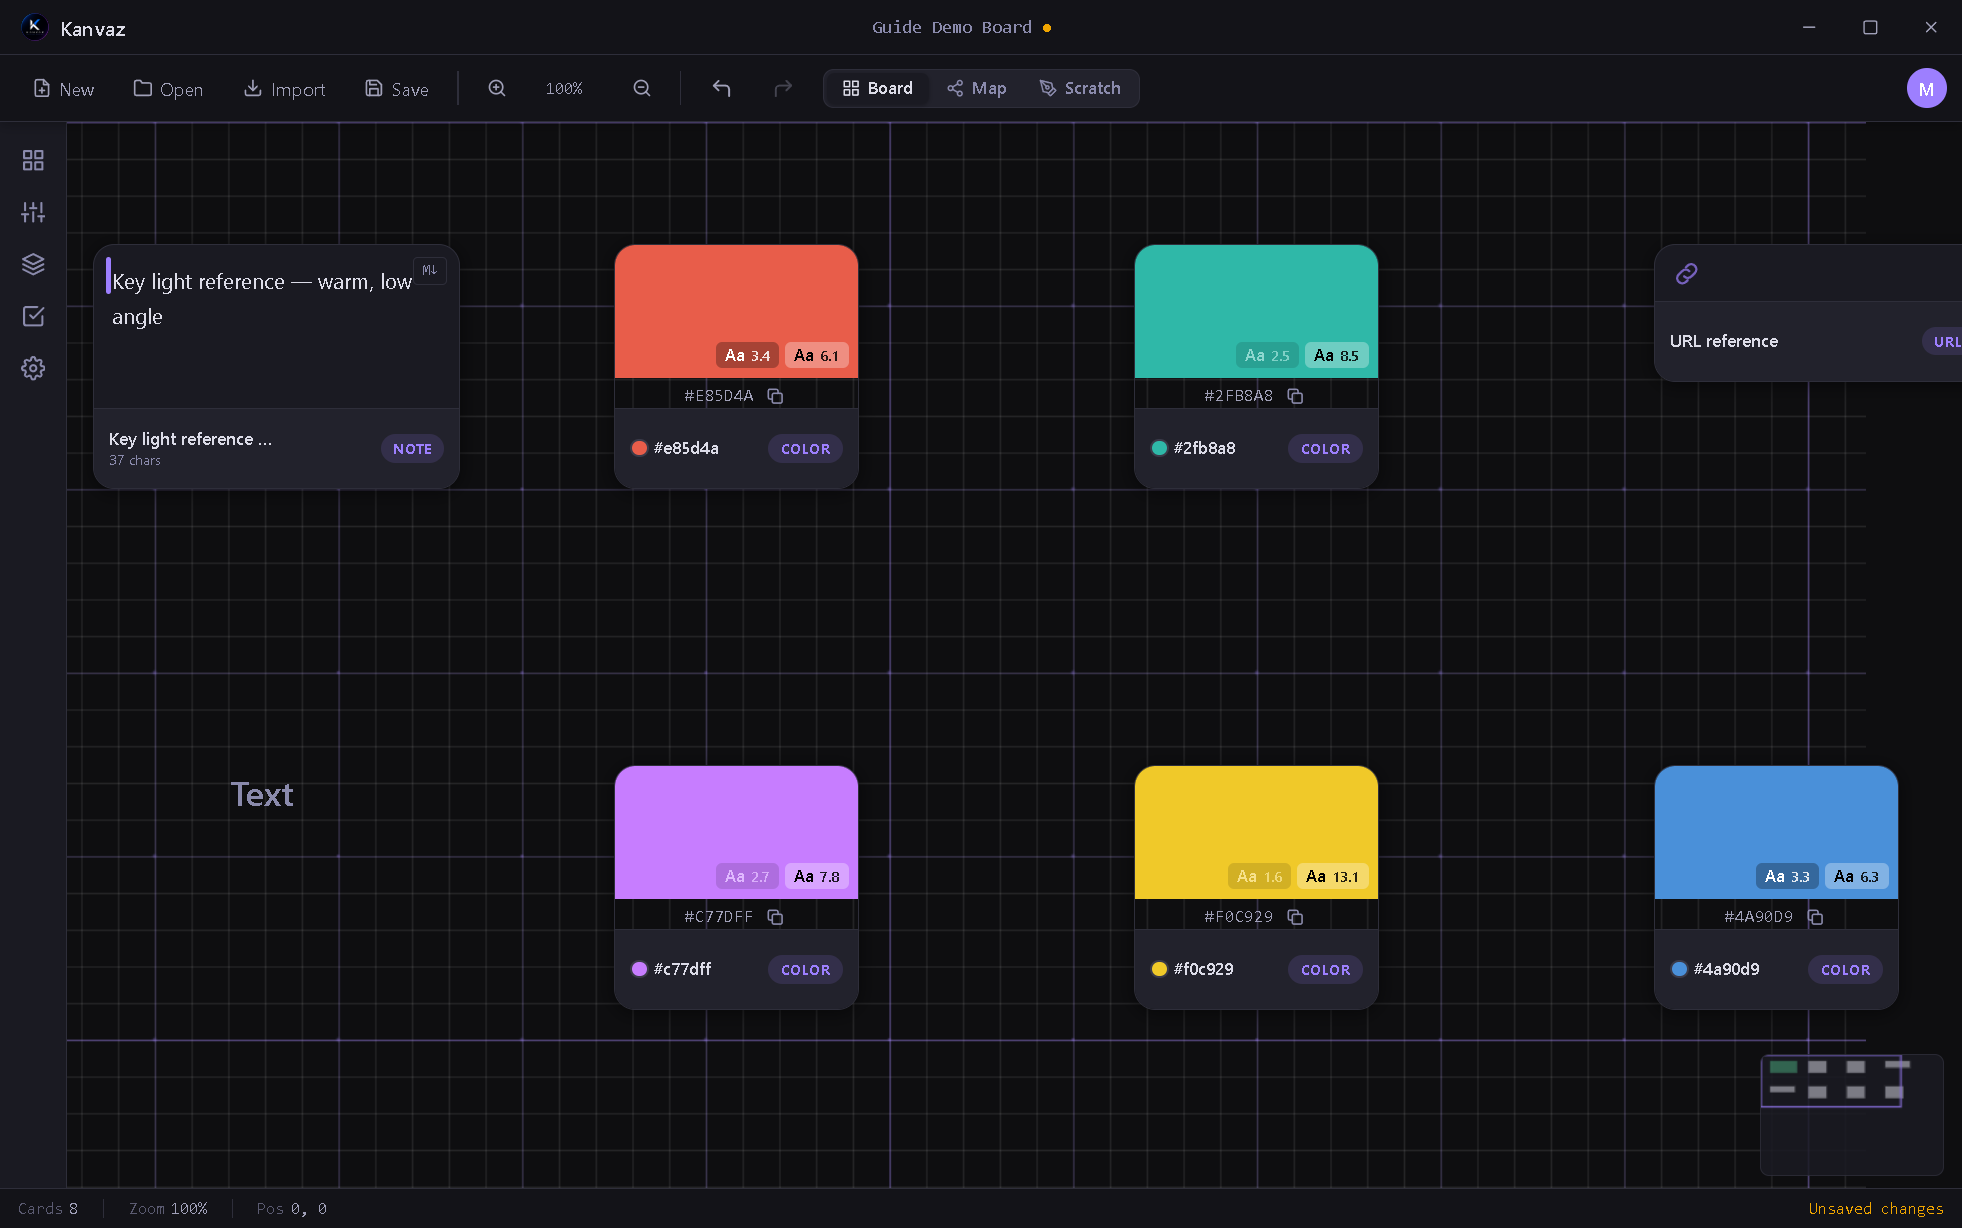Switch to the Board view tab
Image resolution: width=1962 pixels, height=1228 pixels.
pos(878,88)
